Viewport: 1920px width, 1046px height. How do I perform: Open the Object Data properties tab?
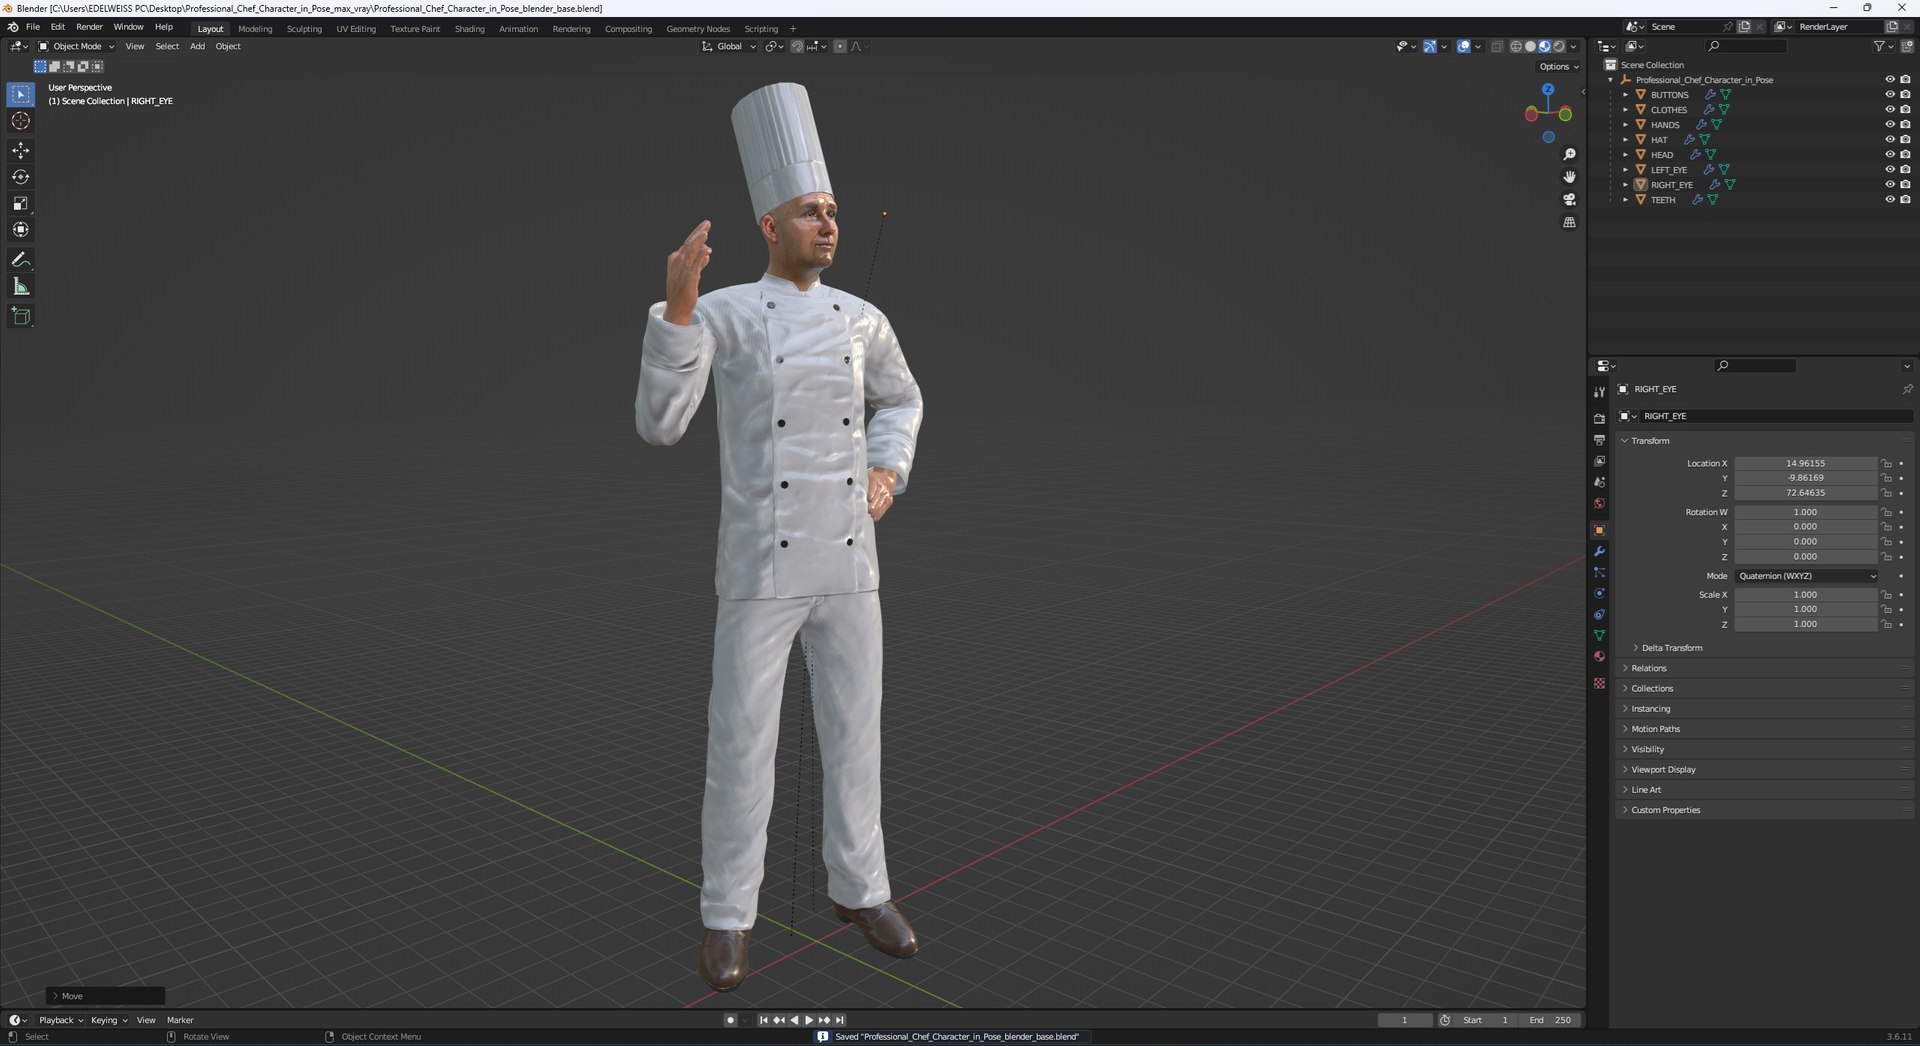1599,635
